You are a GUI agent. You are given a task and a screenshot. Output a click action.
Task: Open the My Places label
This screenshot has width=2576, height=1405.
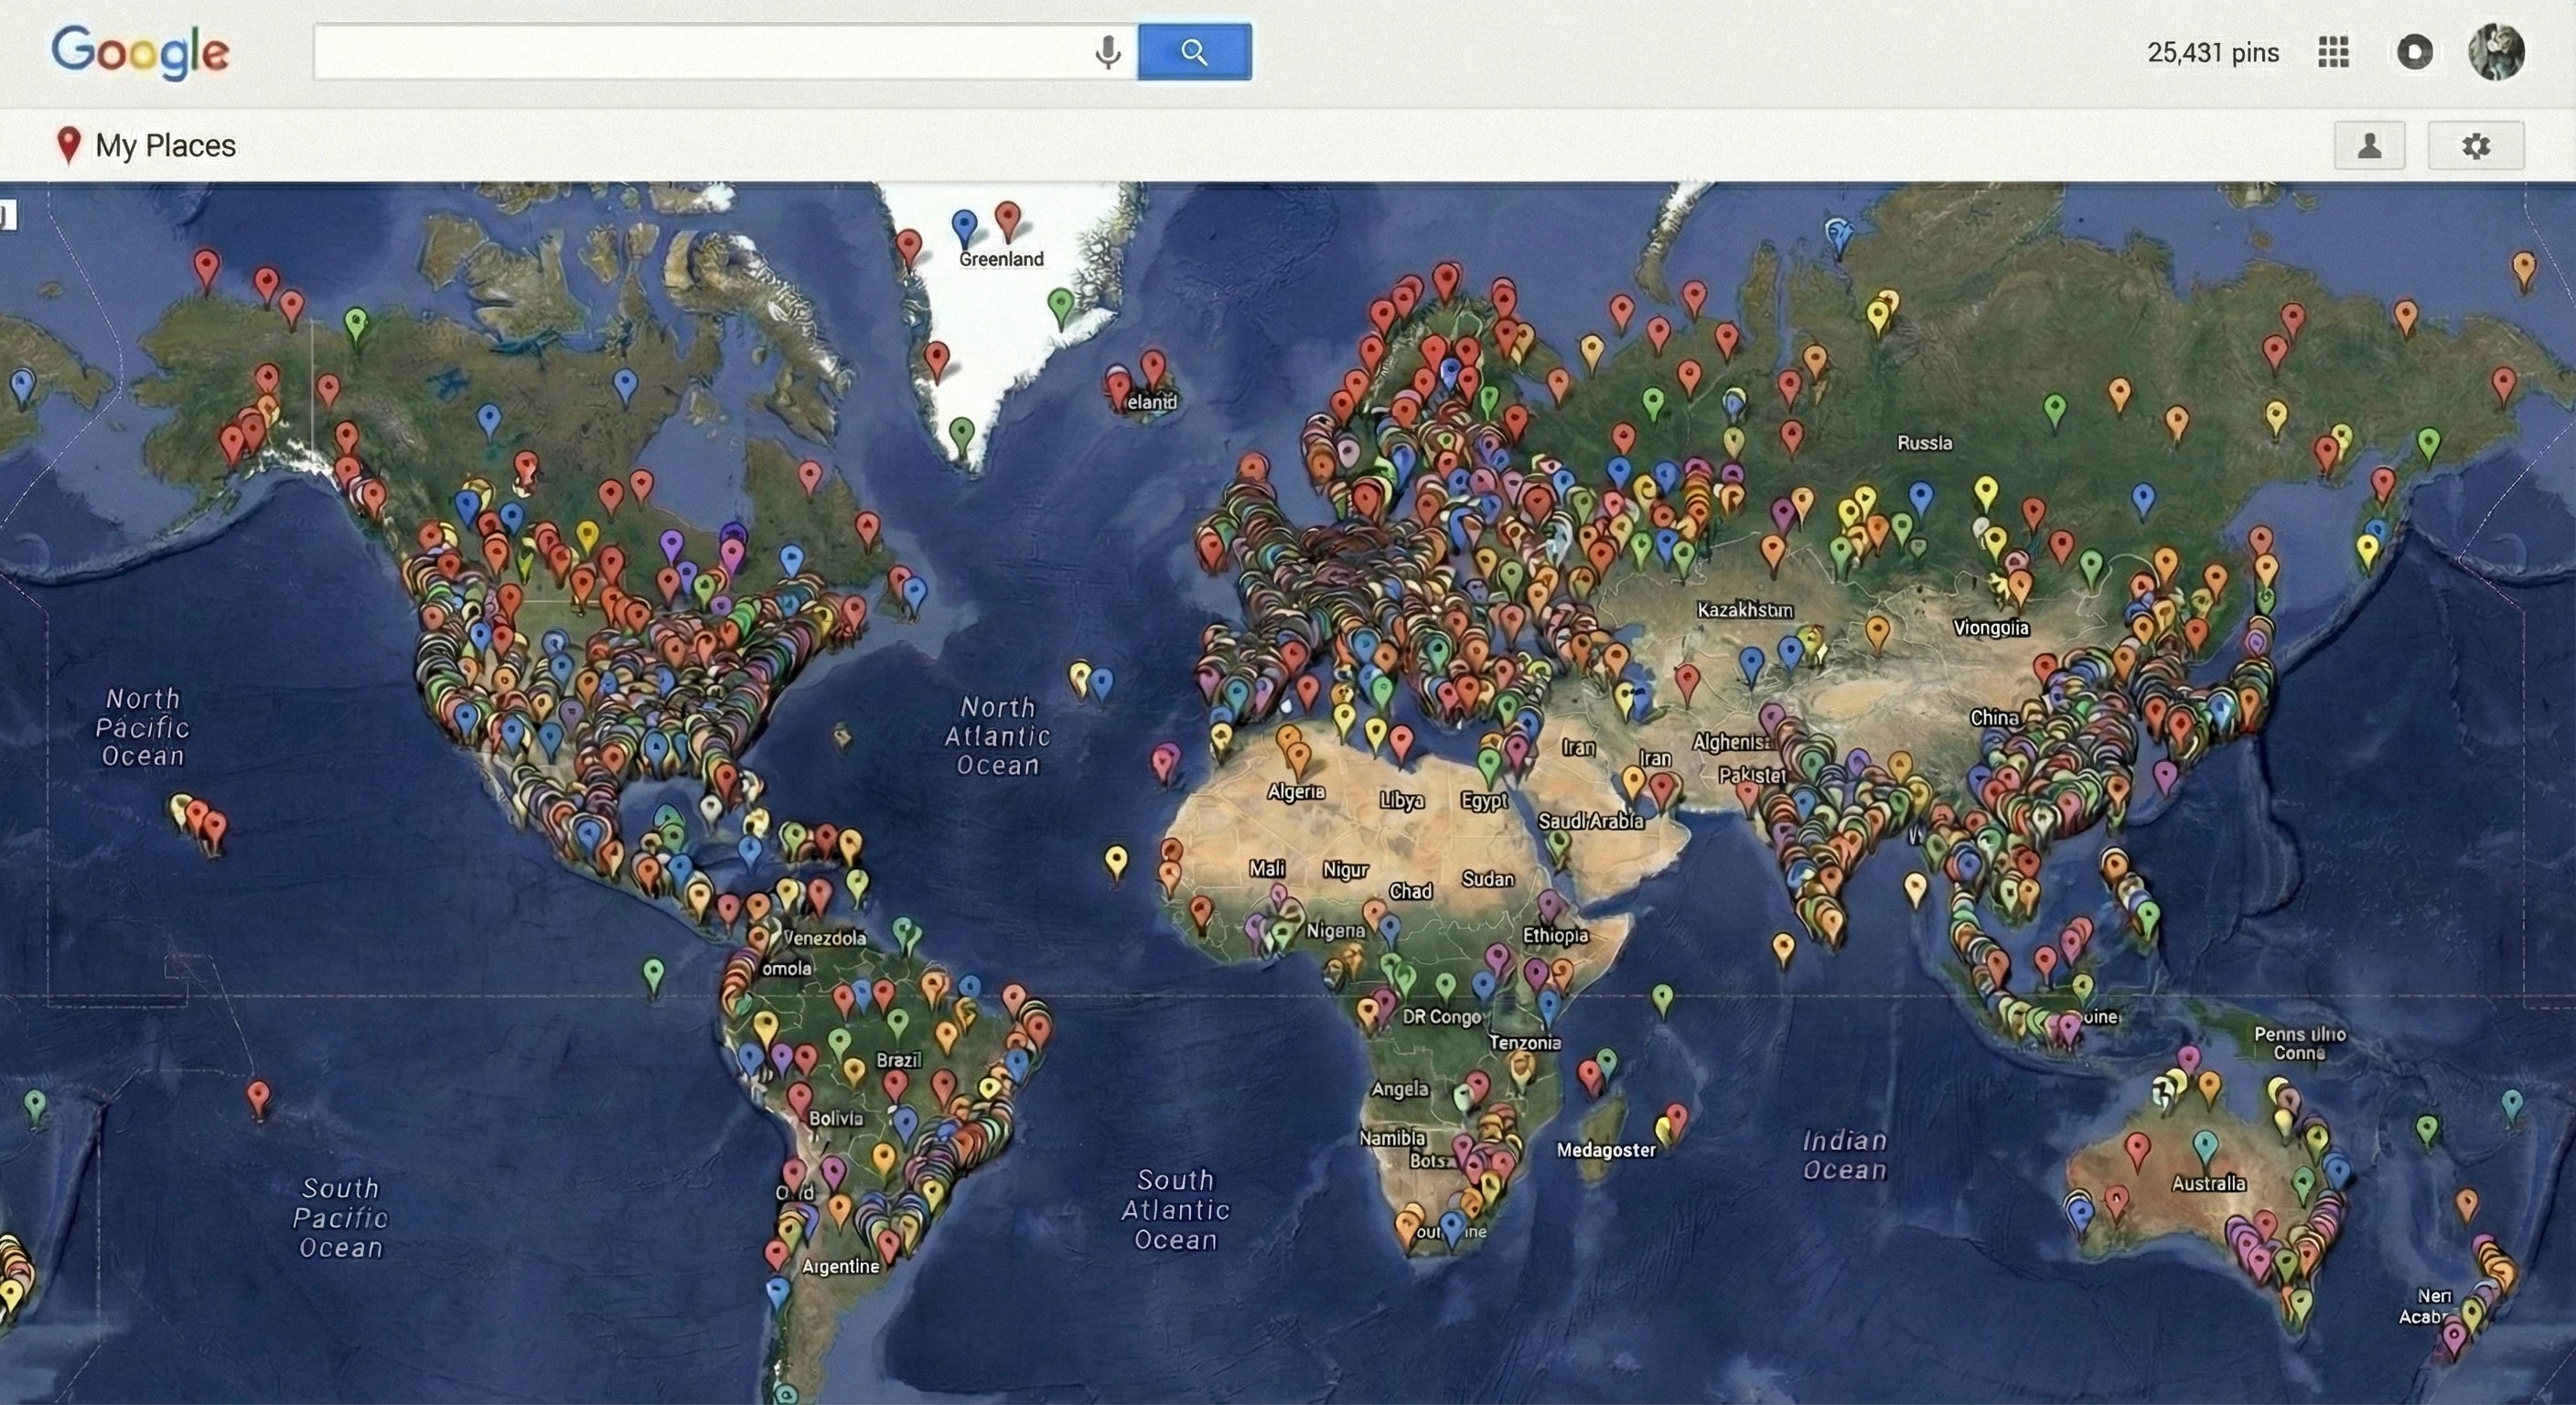point(165,146)
